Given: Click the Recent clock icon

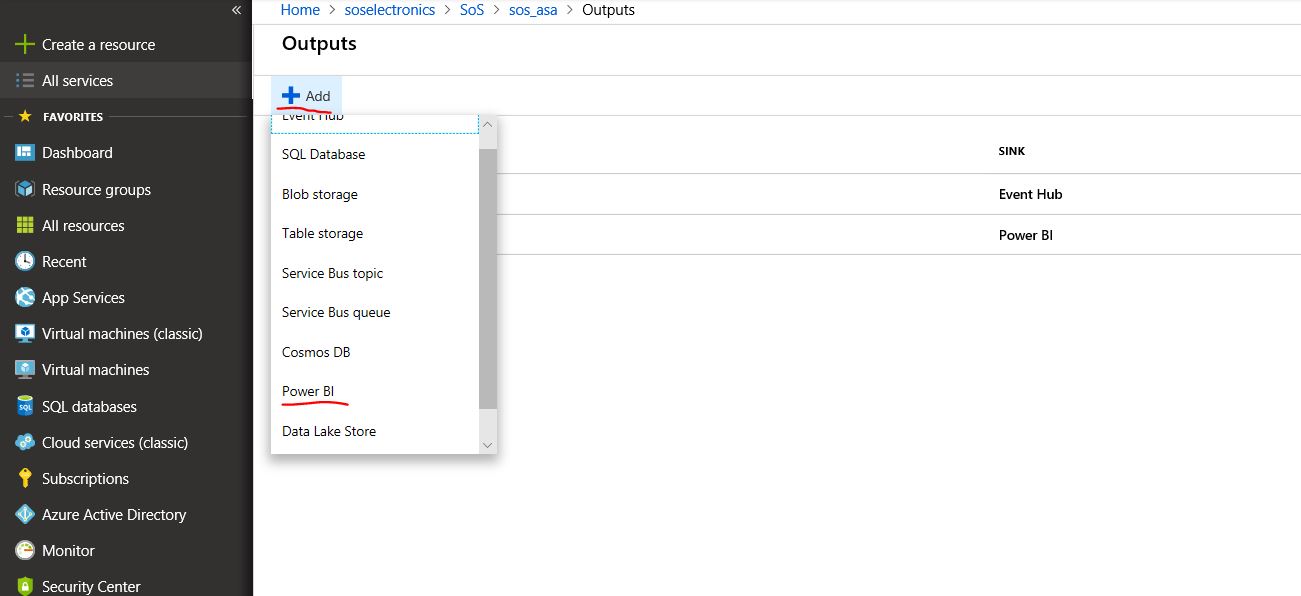Looking at the screenshot, I should click(25, 261).
